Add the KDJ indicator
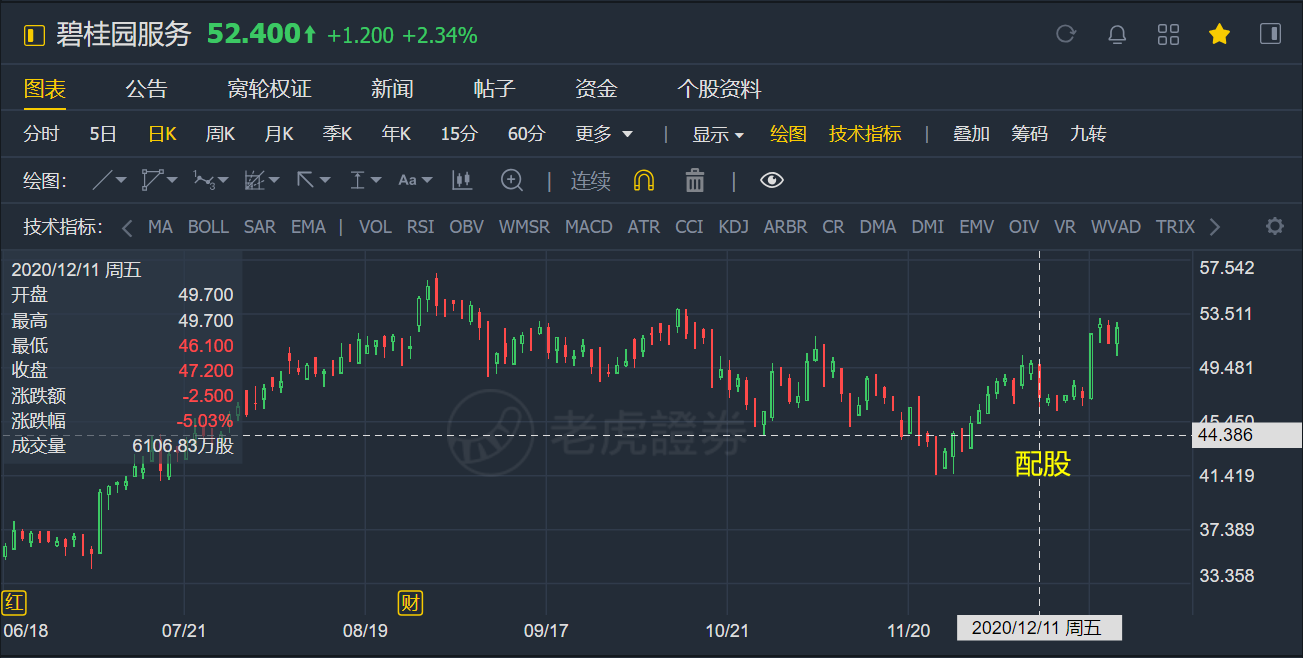The height and width of the screenshot is (658, 1303). pyautogui.click(x=734, y=227)
